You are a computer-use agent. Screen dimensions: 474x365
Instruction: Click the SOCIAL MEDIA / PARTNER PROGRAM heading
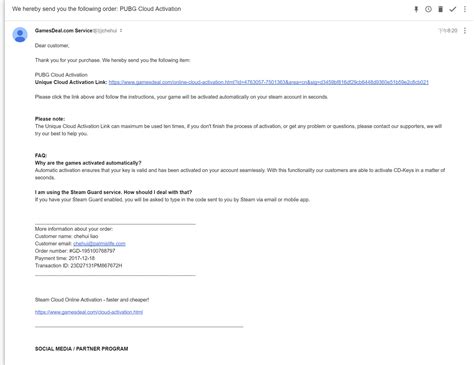(x=82, y=349)
